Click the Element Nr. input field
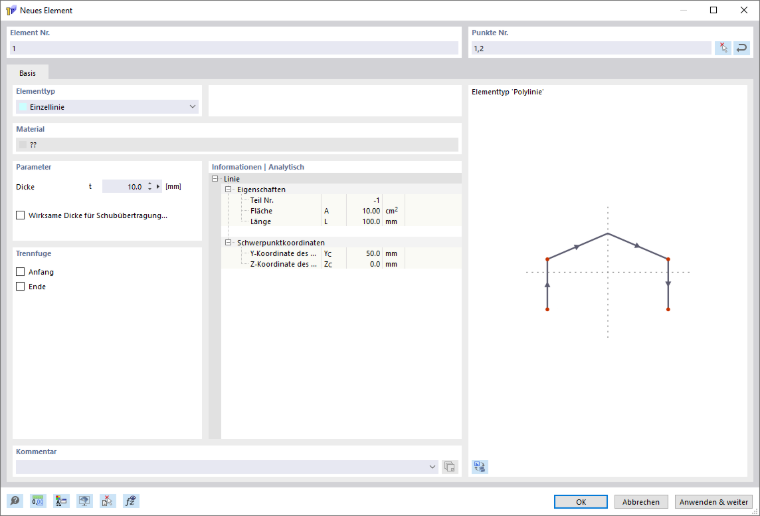760x516 pixels. (234, 48)
